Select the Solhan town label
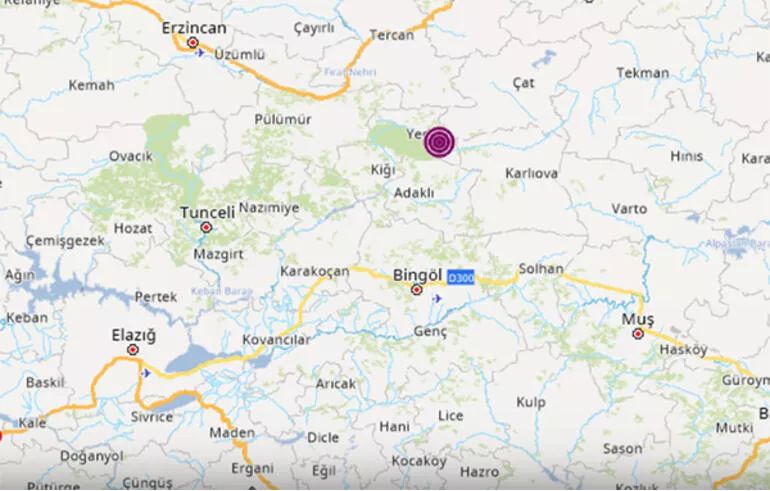 tap(541, 269)
